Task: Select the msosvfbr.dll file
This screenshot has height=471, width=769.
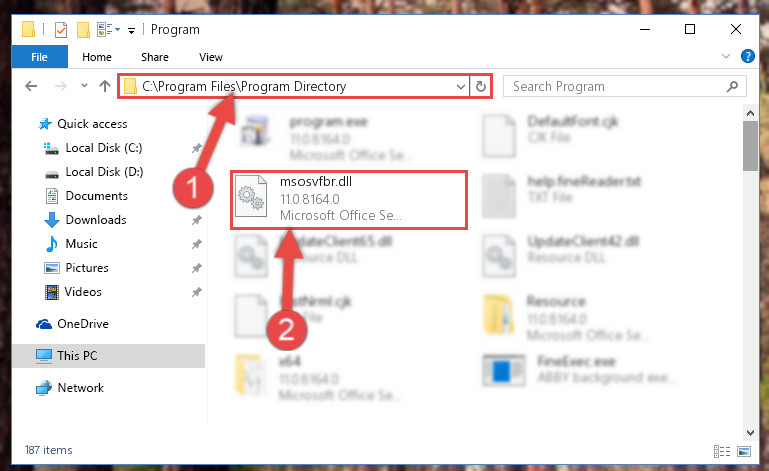Action: tap(349, 200)
